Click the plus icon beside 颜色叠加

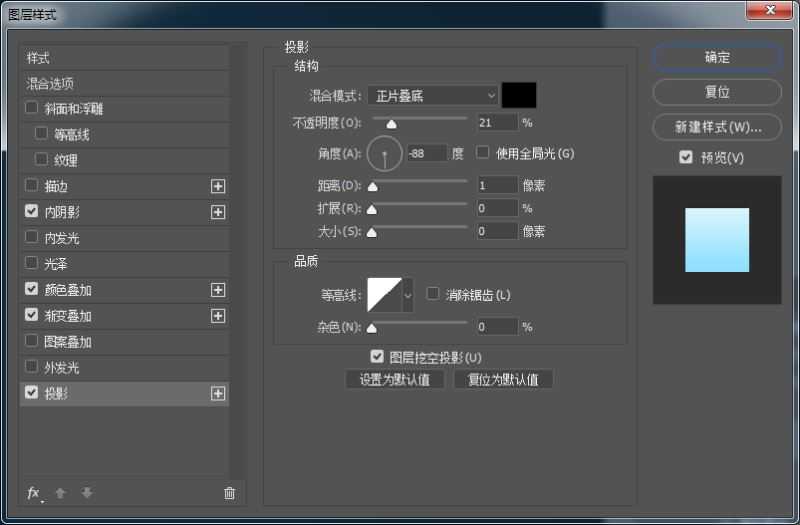tap(218, 290)
